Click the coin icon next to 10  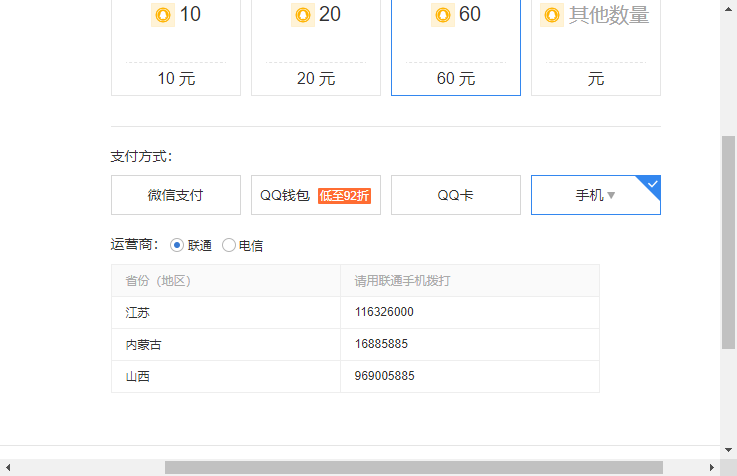(163, 15)
